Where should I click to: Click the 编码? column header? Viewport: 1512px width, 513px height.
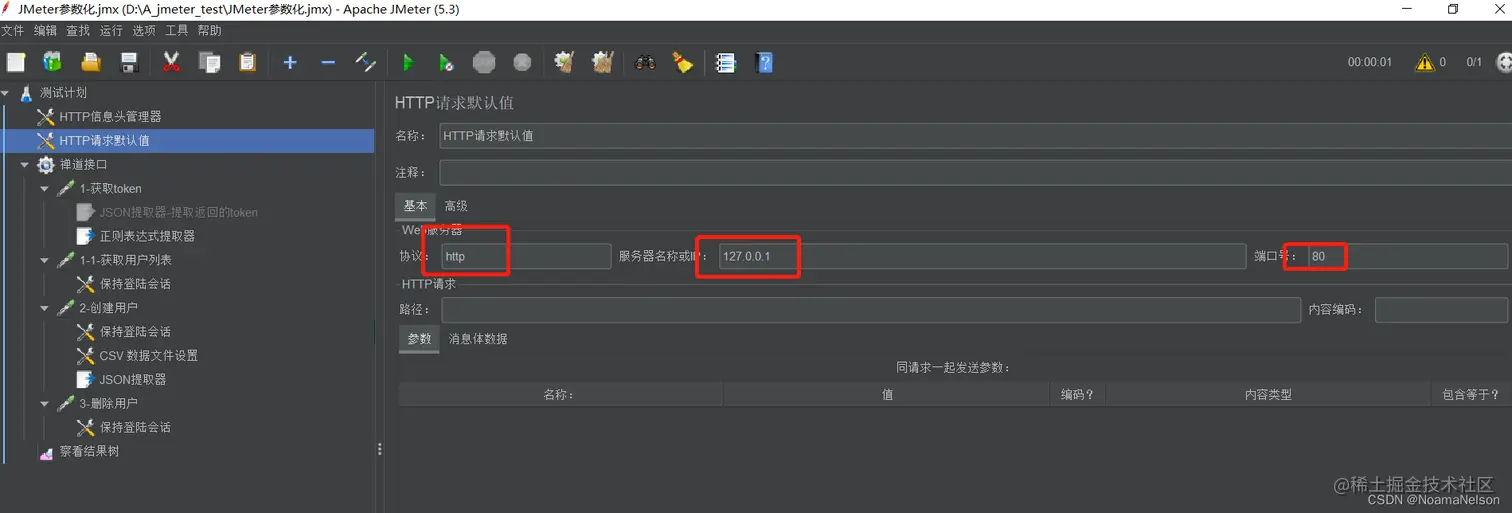pyautogui.click(x=1077, y=395)
